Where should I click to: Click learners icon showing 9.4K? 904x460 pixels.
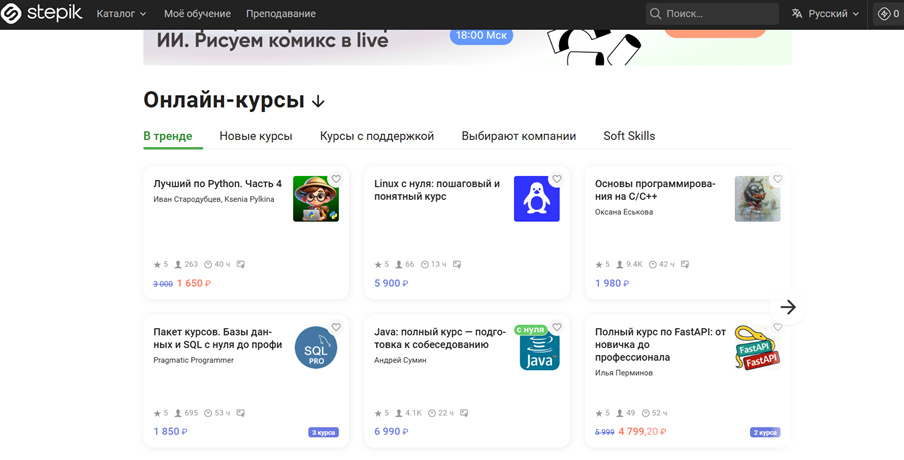tap(620, 265)
